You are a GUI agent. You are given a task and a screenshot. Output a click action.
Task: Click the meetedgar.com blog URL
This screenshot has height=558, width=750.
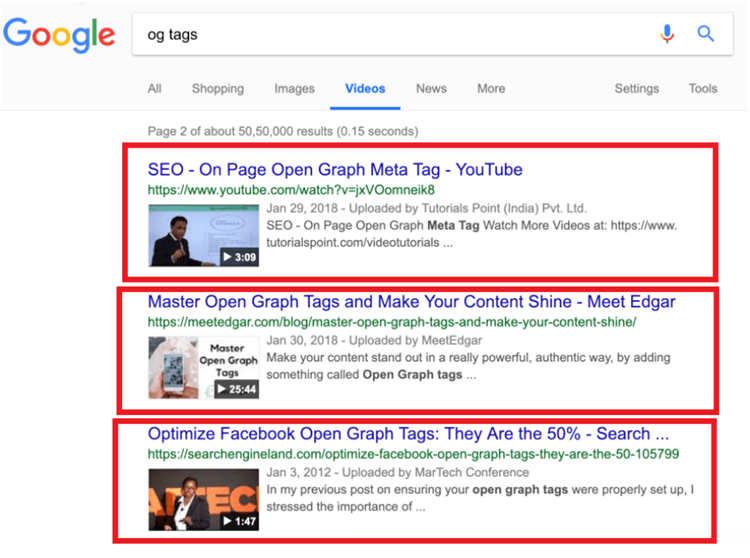[x=392, y=322]
